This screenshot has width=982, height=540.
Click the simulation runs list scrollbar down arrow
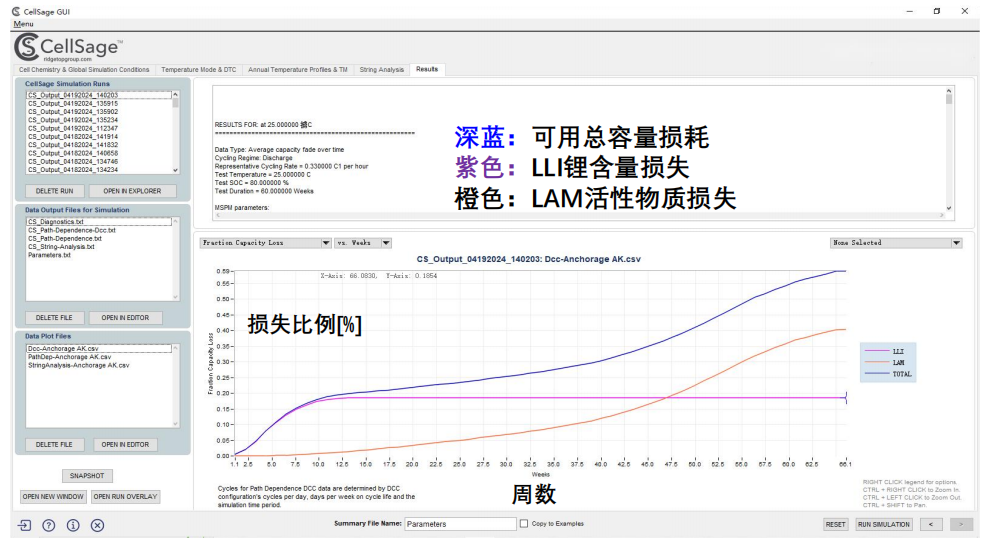pyautogui.click(x=175, y=170)
